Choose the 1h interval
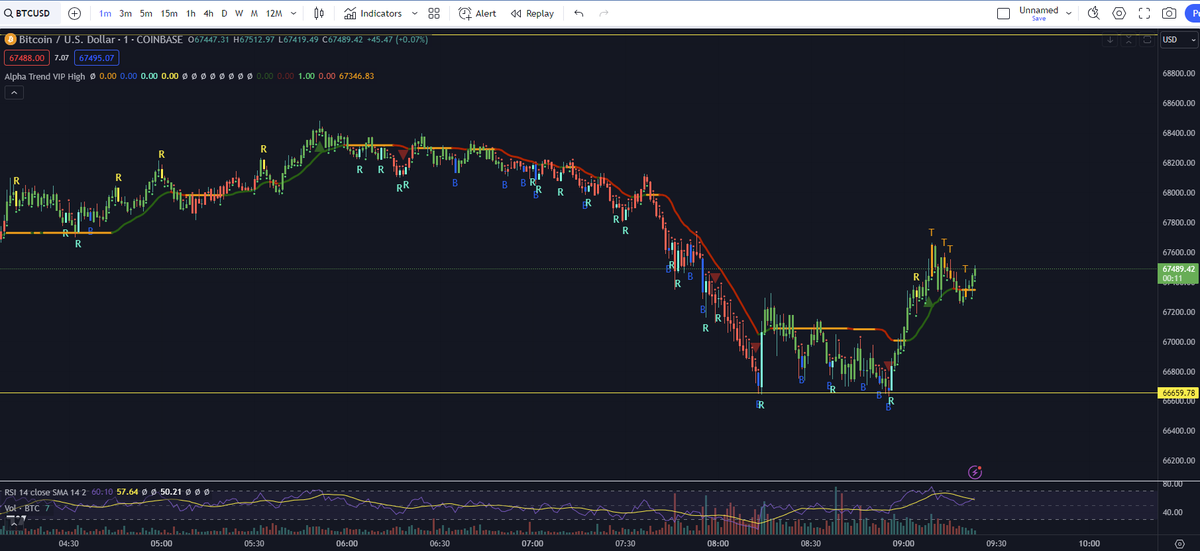 [x=190, y=14]
